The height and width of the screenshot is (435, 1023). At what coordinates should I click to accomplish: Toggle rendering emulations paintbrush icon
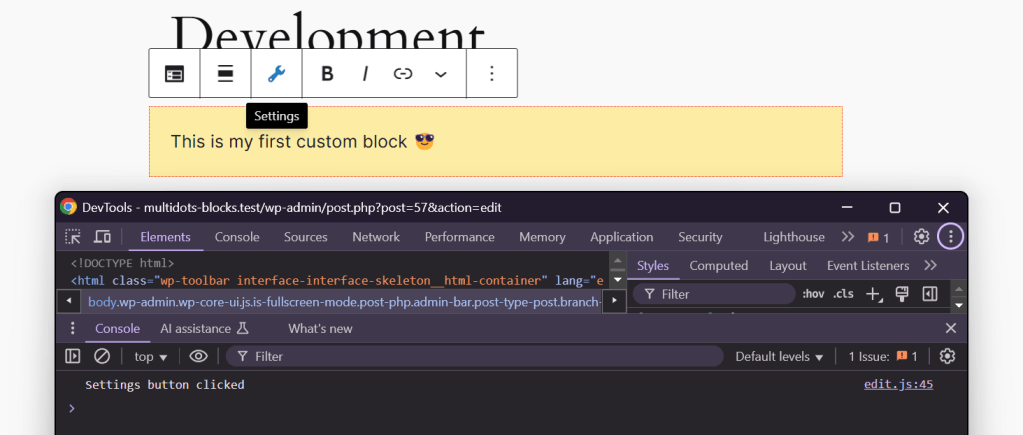pos(902,294)
